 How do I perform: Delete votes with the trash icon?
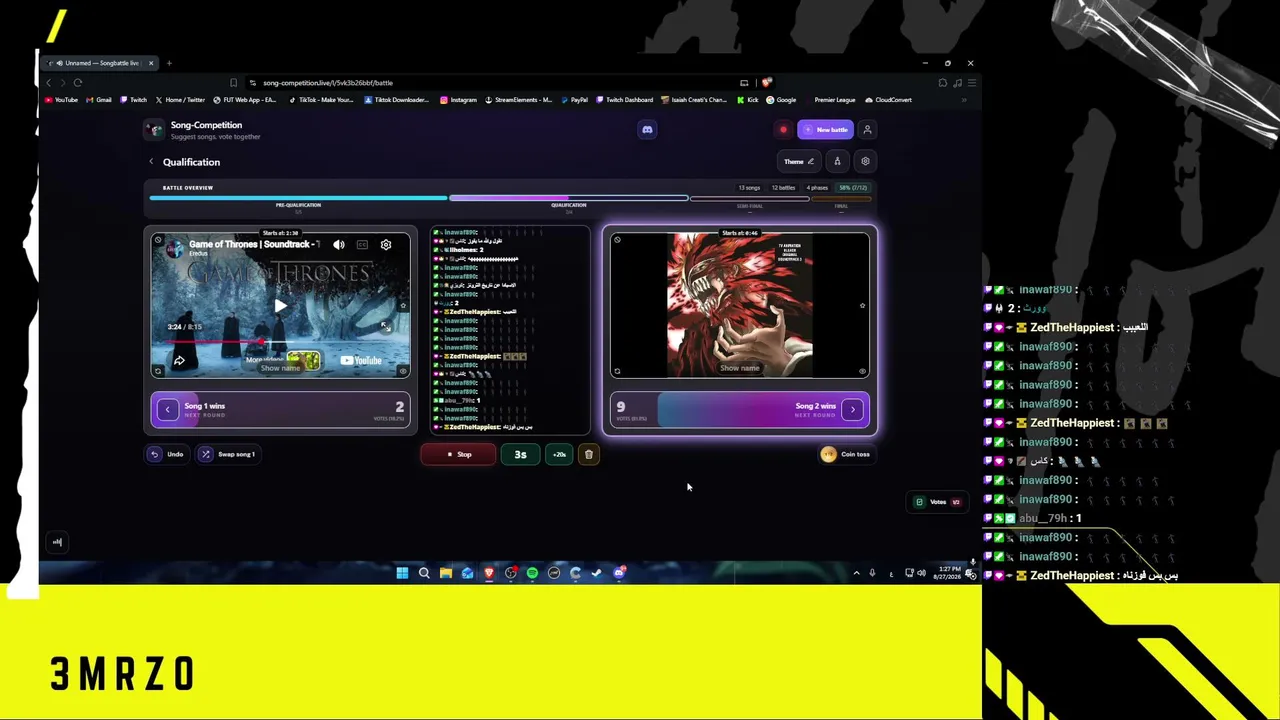pyautogui.click(x=589, y=454)
